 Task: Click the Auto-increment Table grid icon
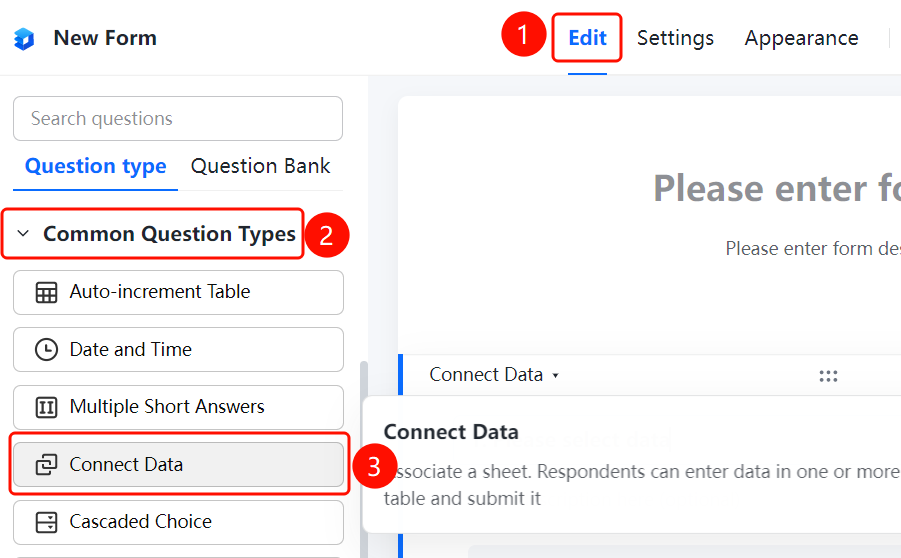46,292
